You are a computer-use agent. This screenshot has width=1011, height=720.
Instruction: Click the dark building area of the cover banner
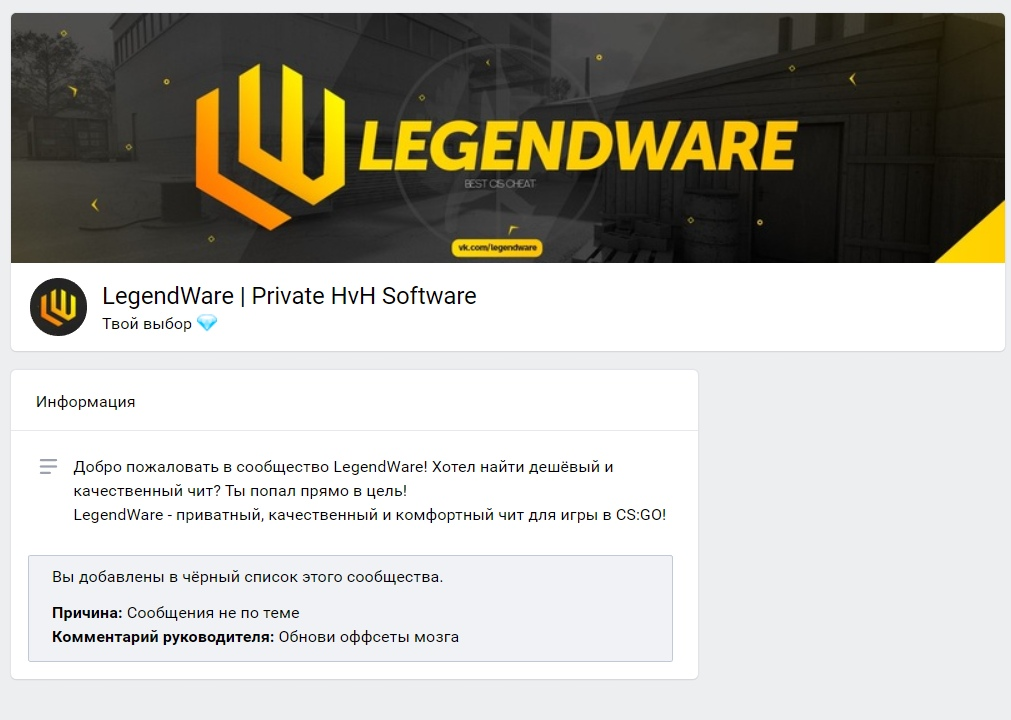pyautogui.click(x=903, y=161)
